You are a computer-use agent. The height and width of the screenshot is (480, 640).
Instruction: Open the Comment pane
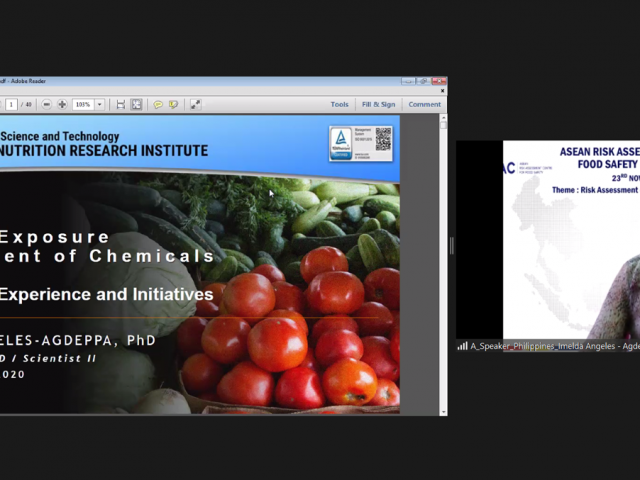pyautogui.click(x=424, y=104)
